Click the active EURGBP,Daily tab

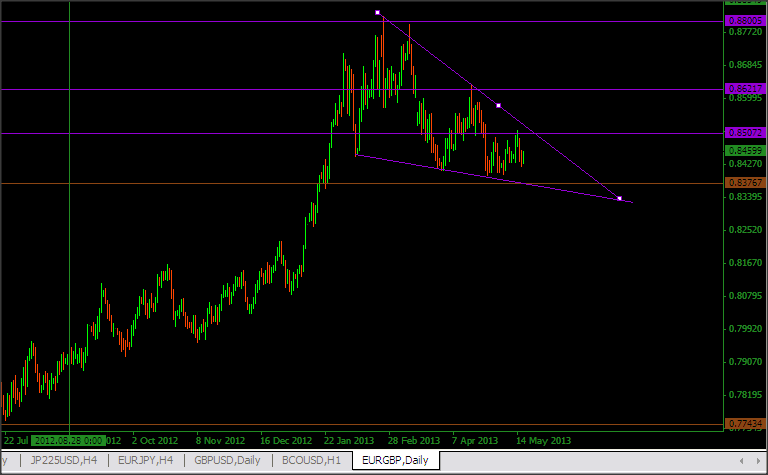(x=394, y=460)
